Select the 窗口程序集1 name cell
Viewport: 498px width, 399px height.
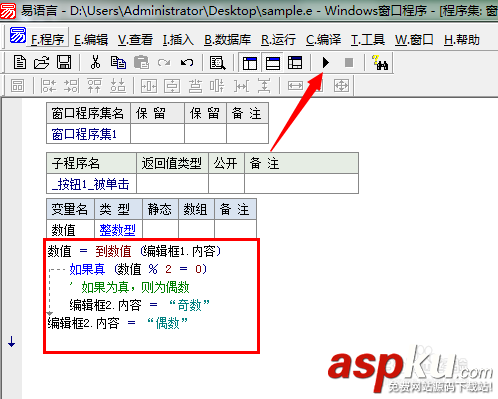pos(88,134)
